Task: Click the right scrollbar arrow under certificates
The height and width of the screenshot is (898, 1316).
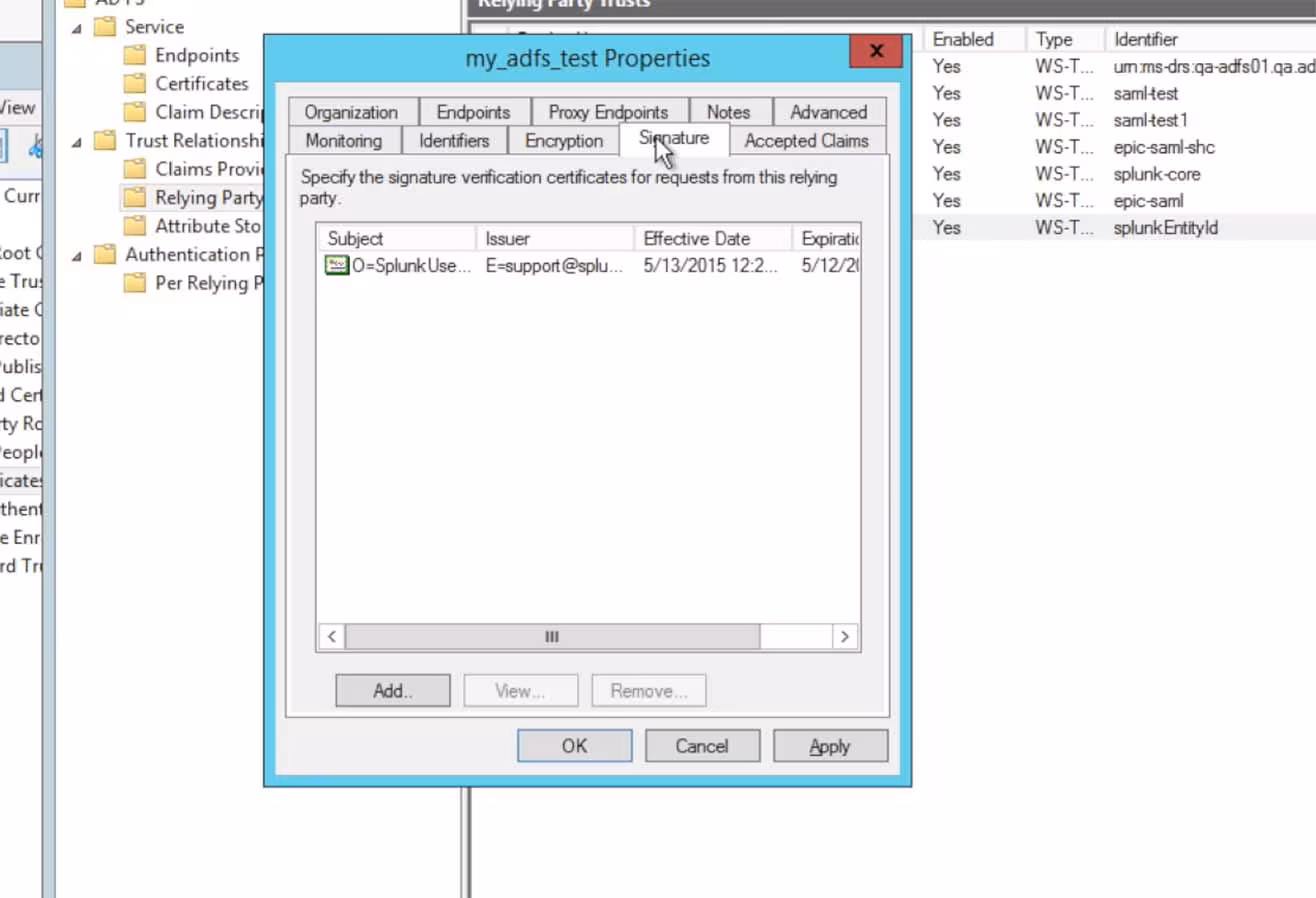Action: (x=845, y=636)
